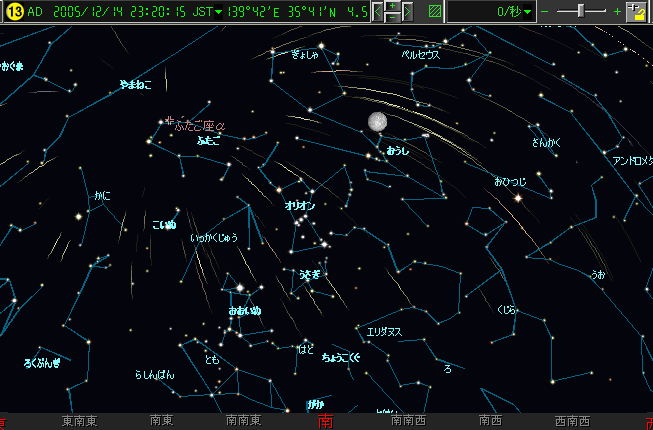
Task: Click the hatched green square icon
Action: tap(434, 12)
